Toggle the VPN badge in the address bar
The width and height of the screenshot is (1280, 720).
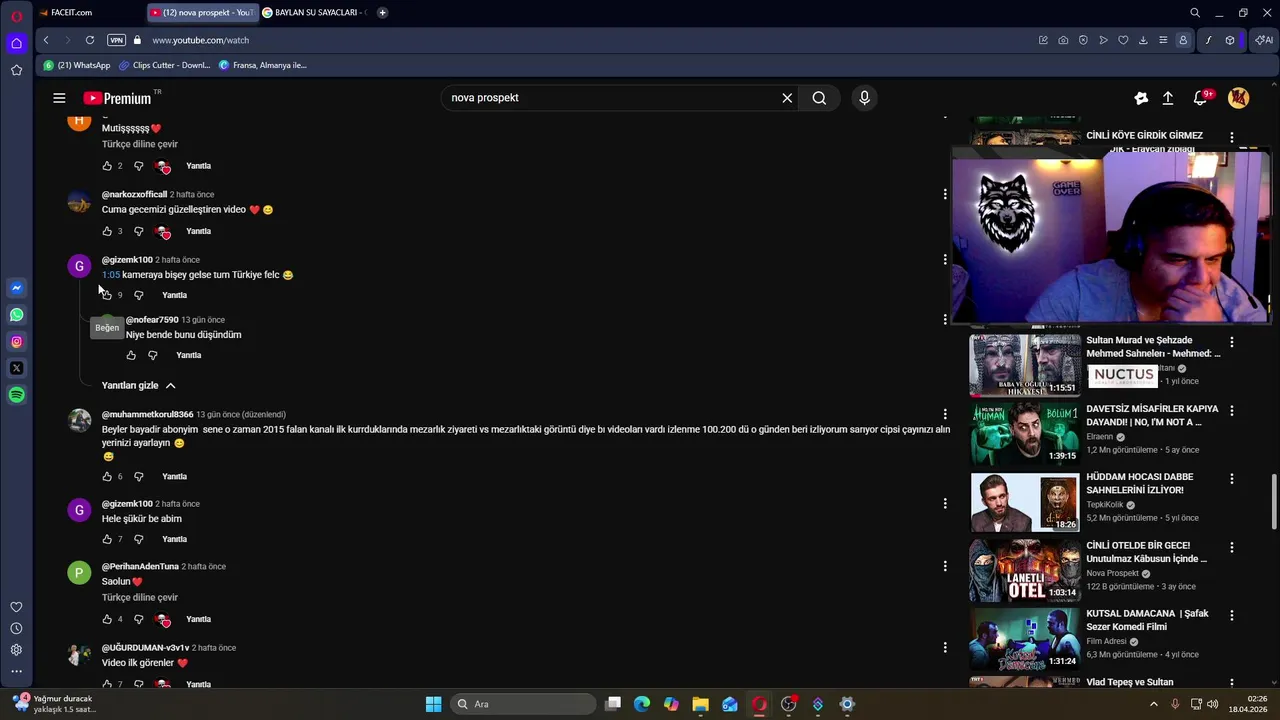pyautogui.click(x=116, y=40)
